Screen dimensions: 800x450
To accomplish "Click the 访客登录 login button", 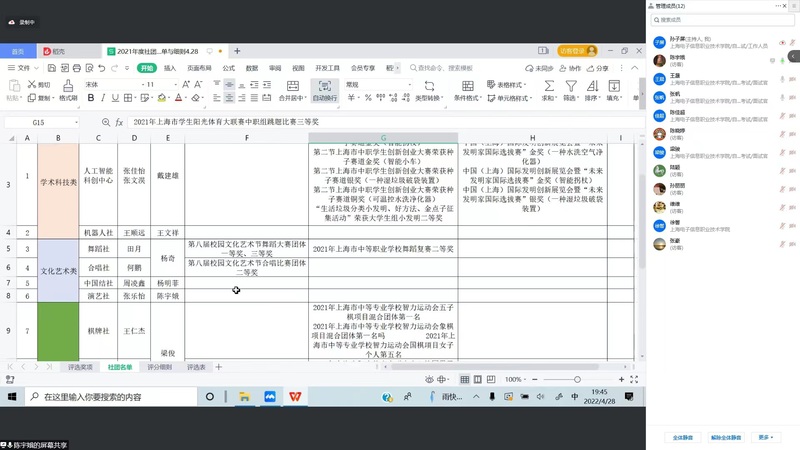I will pyautogui.click(x=573, y=51).
